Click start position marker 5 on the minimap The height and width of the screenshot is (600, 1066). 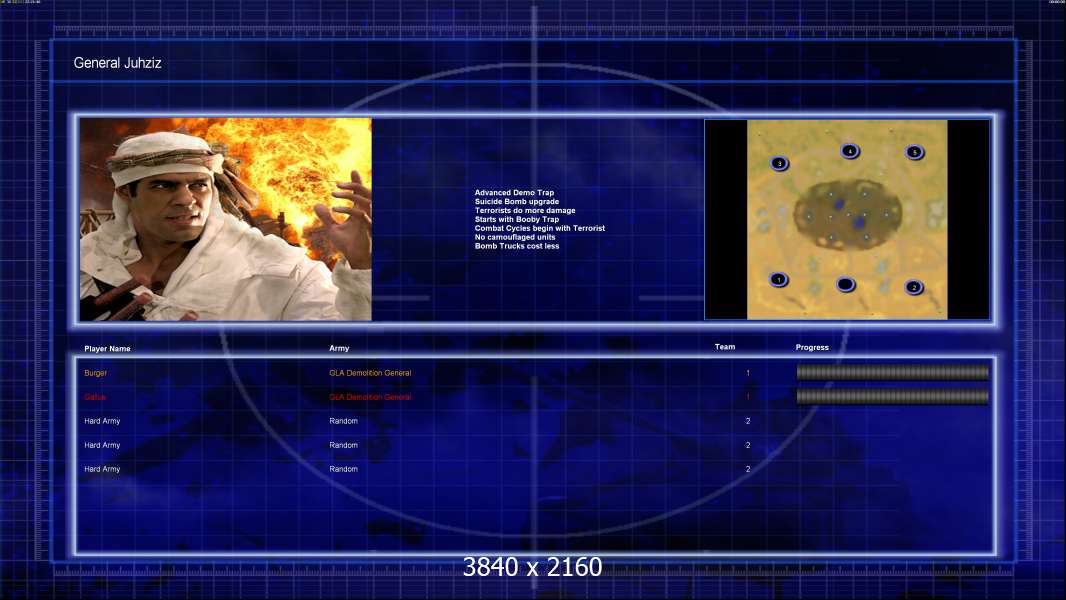click(914, 152)
